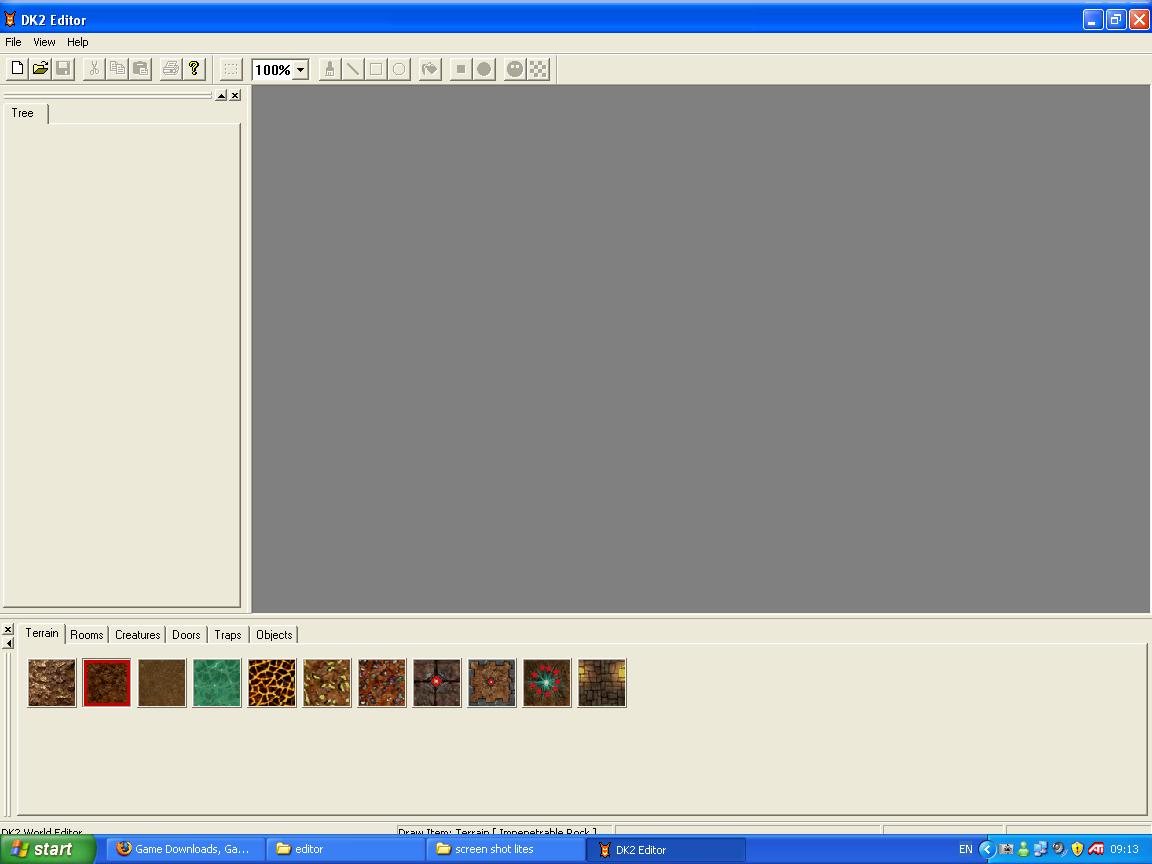Image resolution: width=1152 pixels, height=864 pixels.
Task: Select the line drawing tool
Action: pyautogui.click(x=352, y=69)
